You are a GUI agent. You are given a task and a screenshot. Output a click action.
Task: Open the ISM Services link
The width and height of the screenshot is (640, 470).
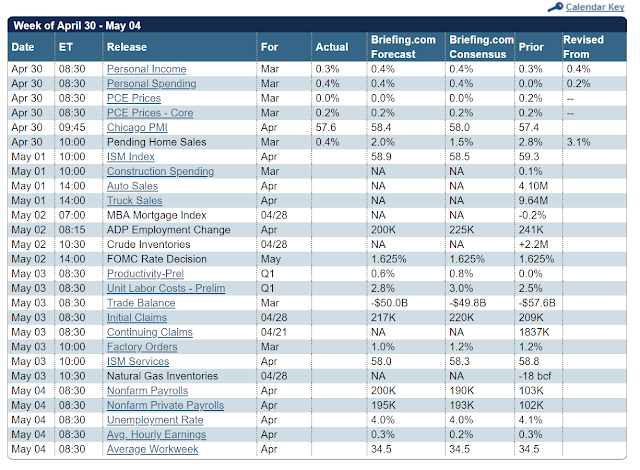coord(138,361)
